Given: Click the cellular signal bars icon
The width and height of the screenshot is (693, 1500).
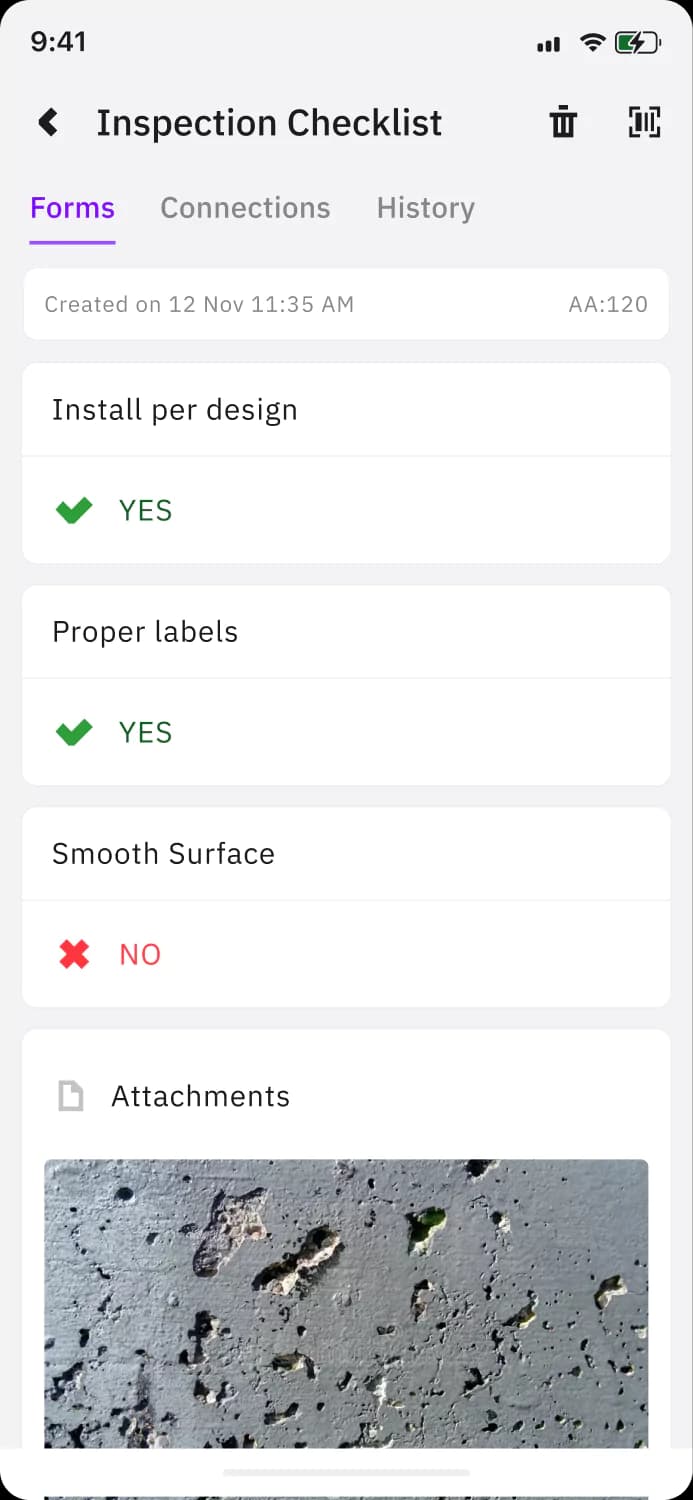Looking at the screenshot, I should click(x=548, y=45).
